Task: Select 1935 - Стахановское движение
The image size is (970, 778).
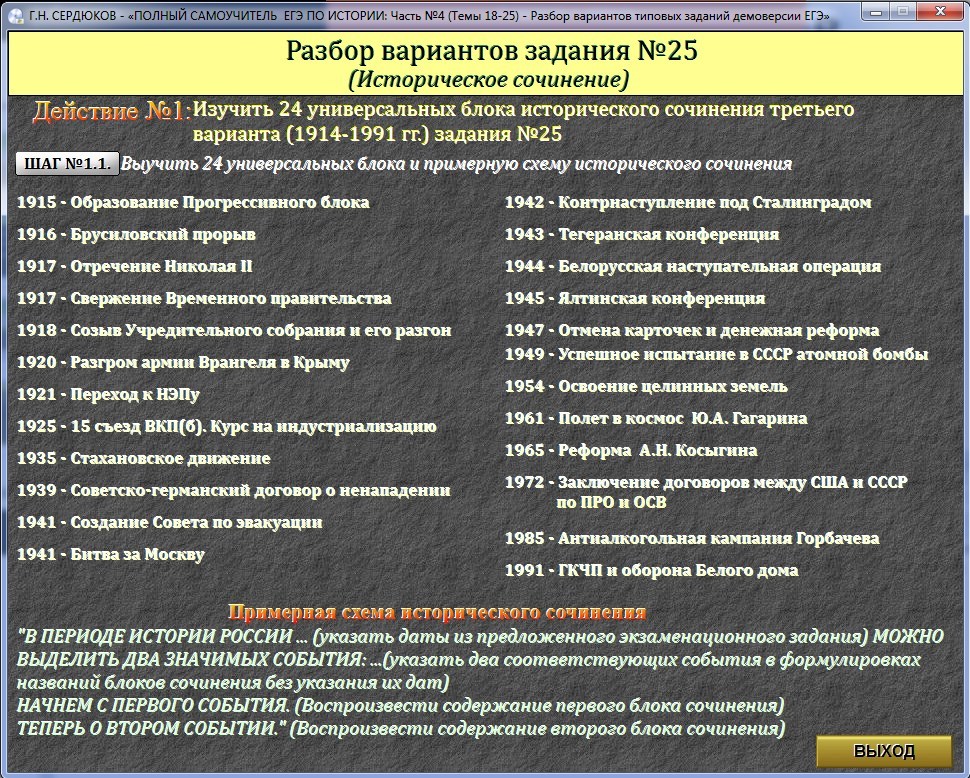Action: pyautogui.click(x=144, y=458)
